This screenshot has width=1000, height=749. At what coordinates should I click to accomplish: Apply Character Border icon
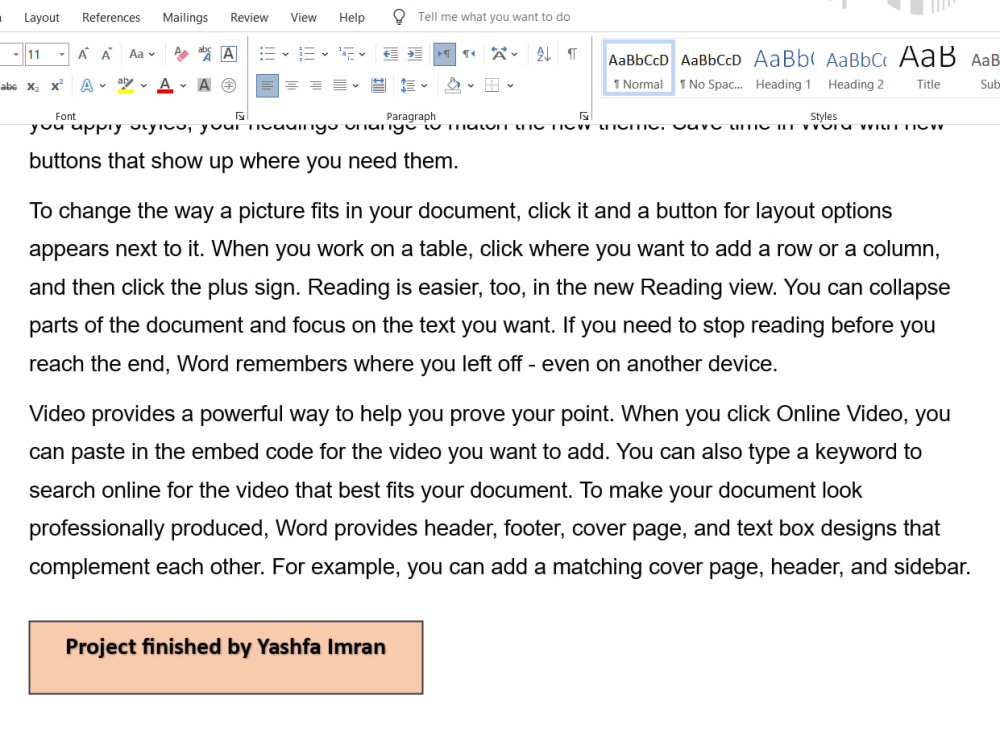(x=228, y=54)
